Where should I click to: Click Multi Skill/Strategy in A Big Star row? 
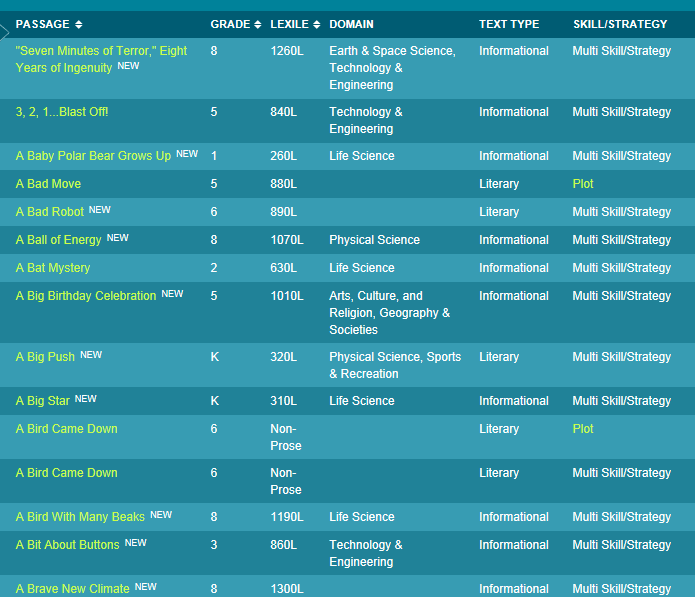622,401
